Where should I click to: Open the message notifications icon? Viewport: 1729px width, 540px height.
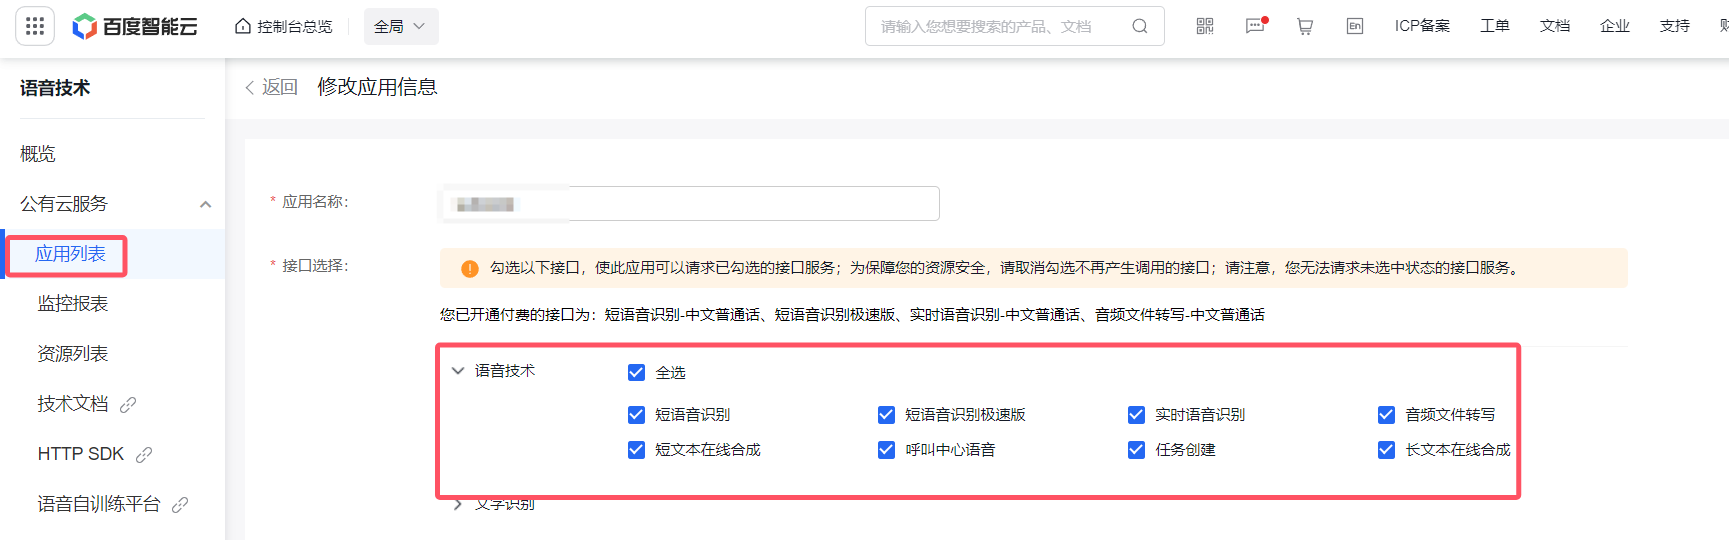[x=1256, y=26]
